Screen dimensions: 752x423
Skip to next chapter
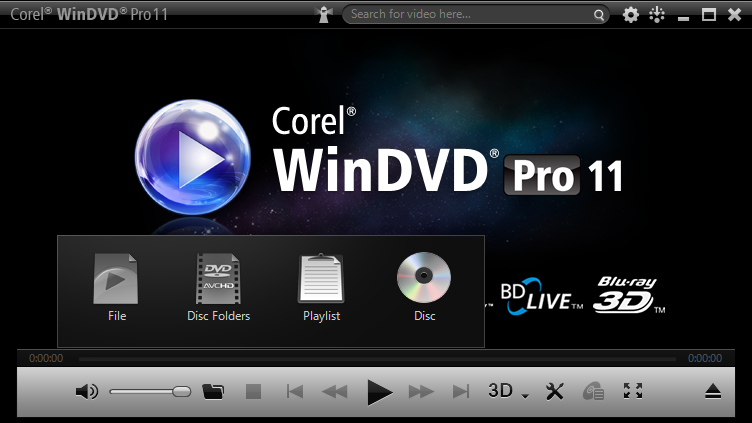(x=461, y=392)
